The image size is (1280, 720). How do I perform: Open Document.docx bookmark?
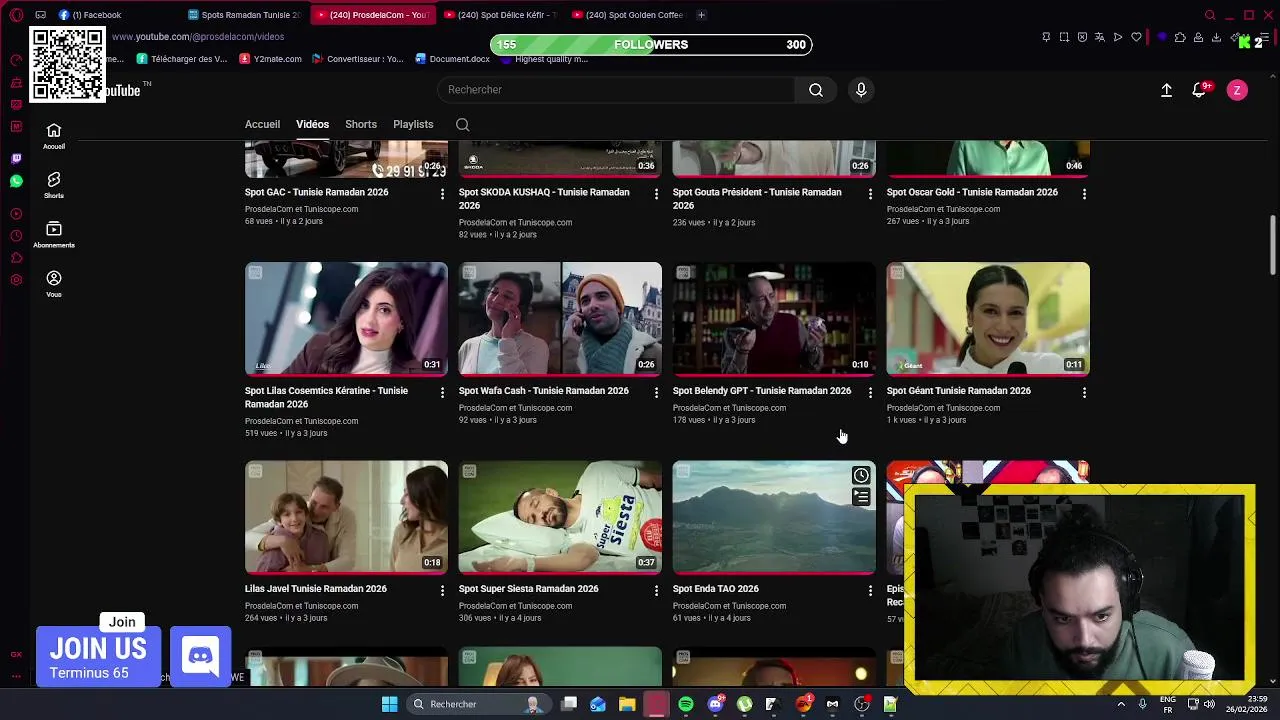(x=451, y=59)
